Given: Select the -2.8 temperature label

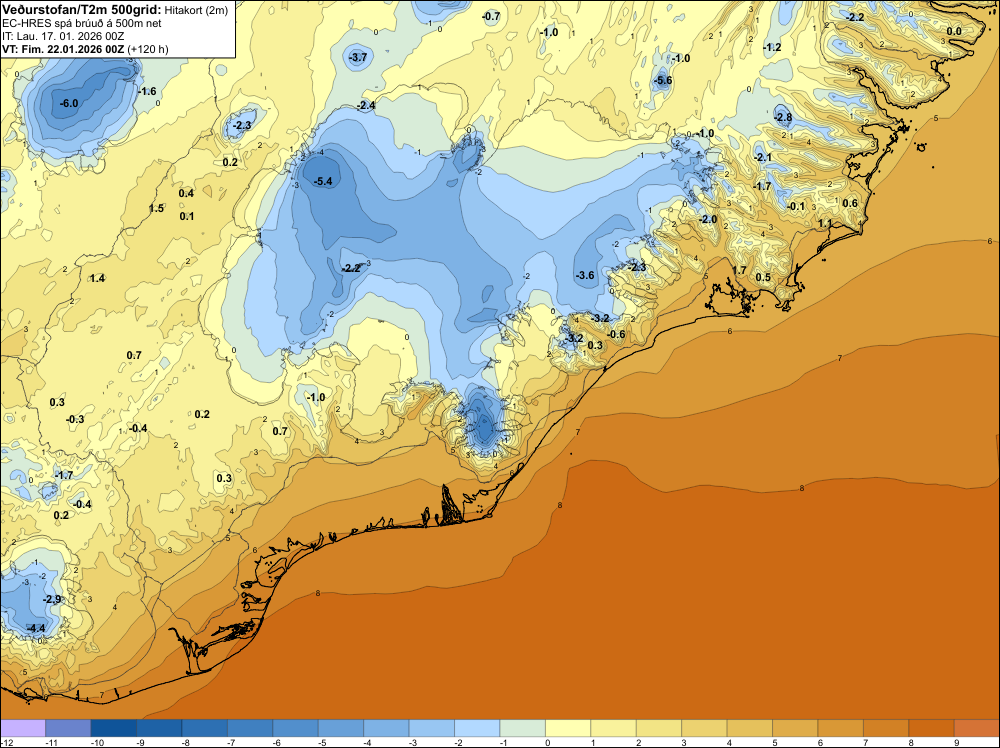Looking at the screenshot, I should (783, 117).
